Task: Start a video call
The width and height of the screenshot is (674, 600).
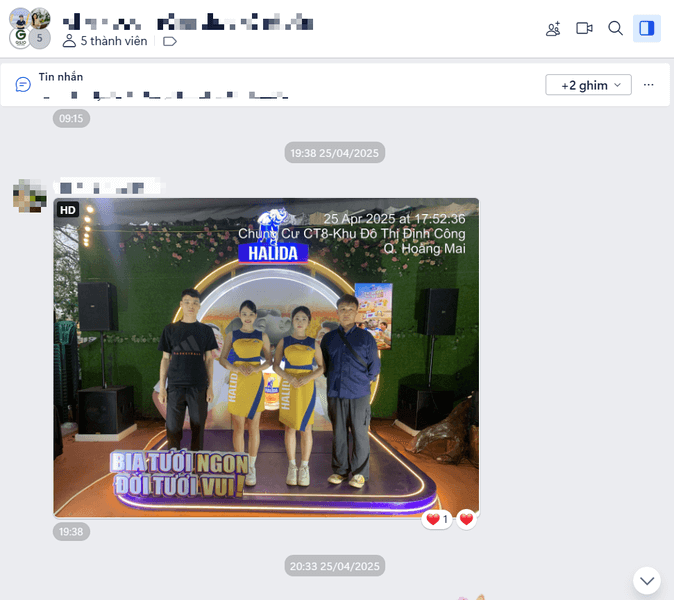Action: pos(584,29)
